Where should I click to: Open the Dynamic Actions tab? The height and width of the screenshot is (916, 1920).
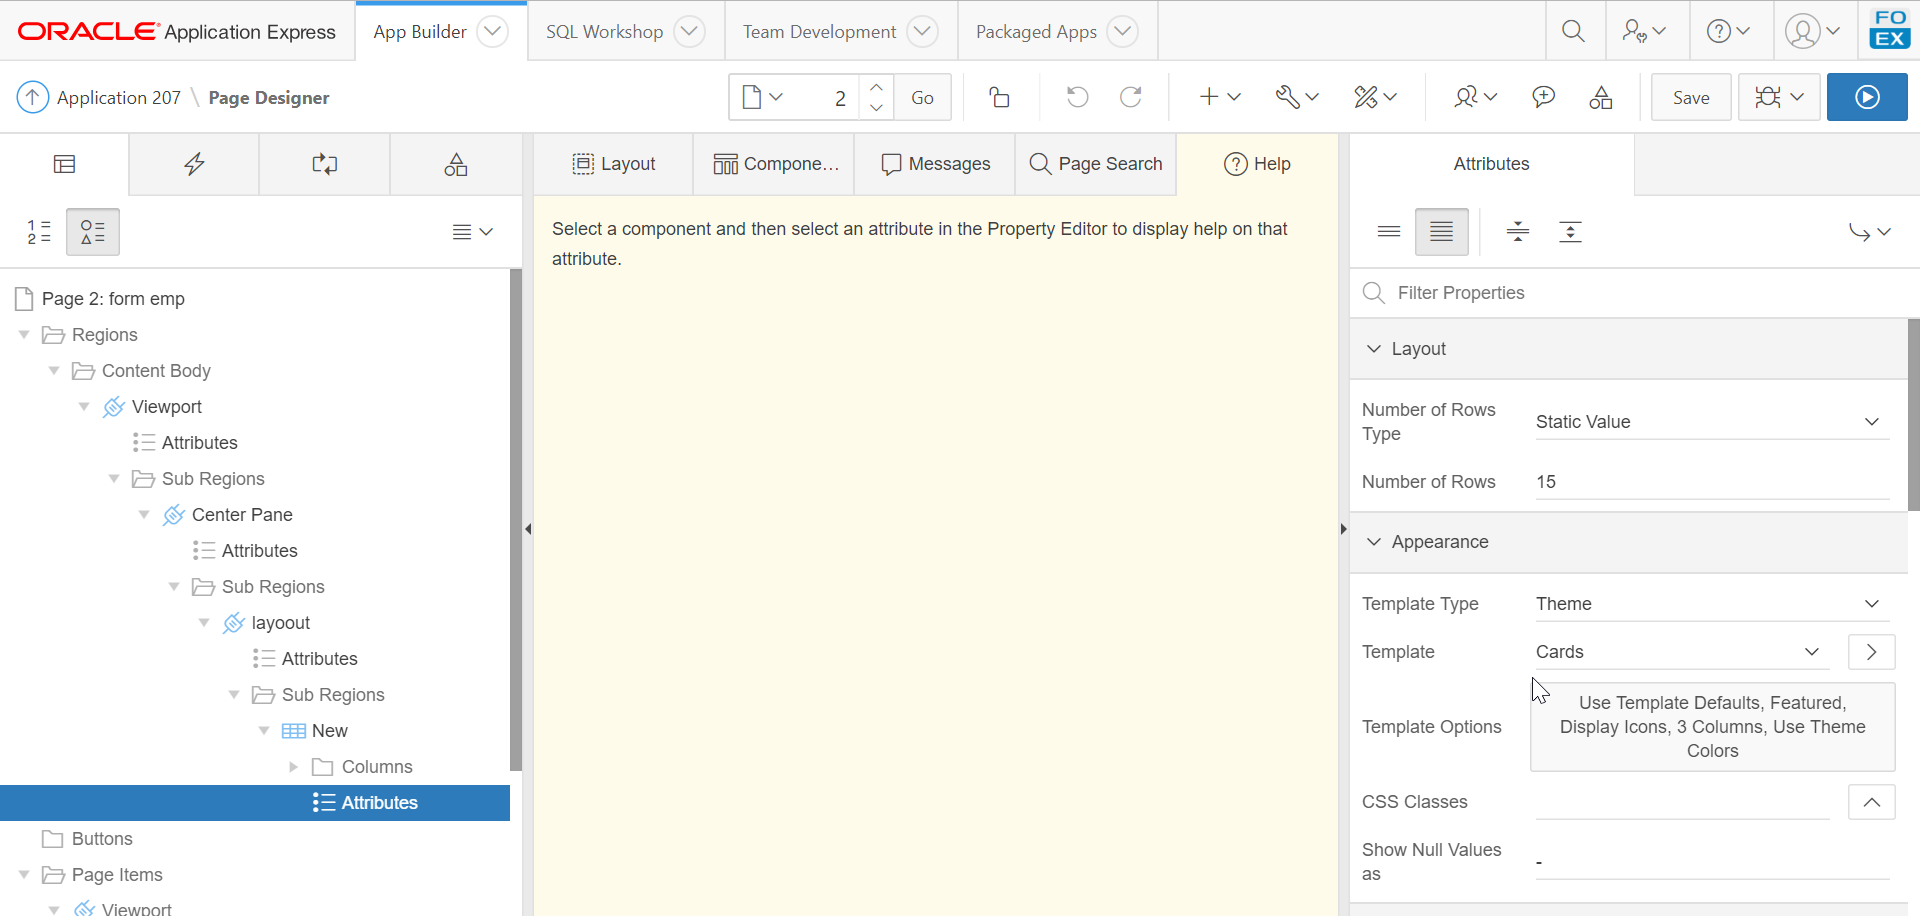tap(193, 164)
